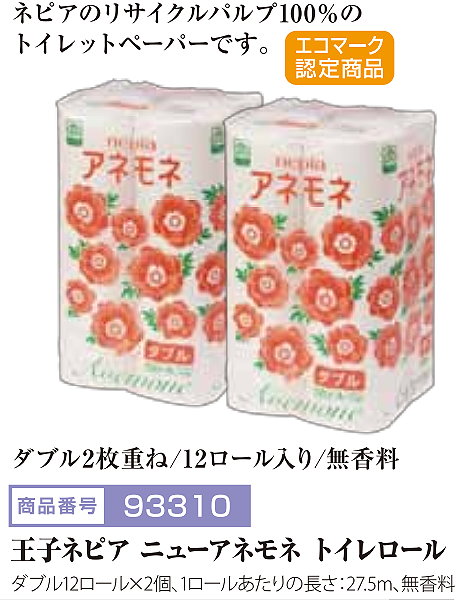Click the アネモネ logo on right package
This screenshot has width=460, height=600.
[302, 189]
